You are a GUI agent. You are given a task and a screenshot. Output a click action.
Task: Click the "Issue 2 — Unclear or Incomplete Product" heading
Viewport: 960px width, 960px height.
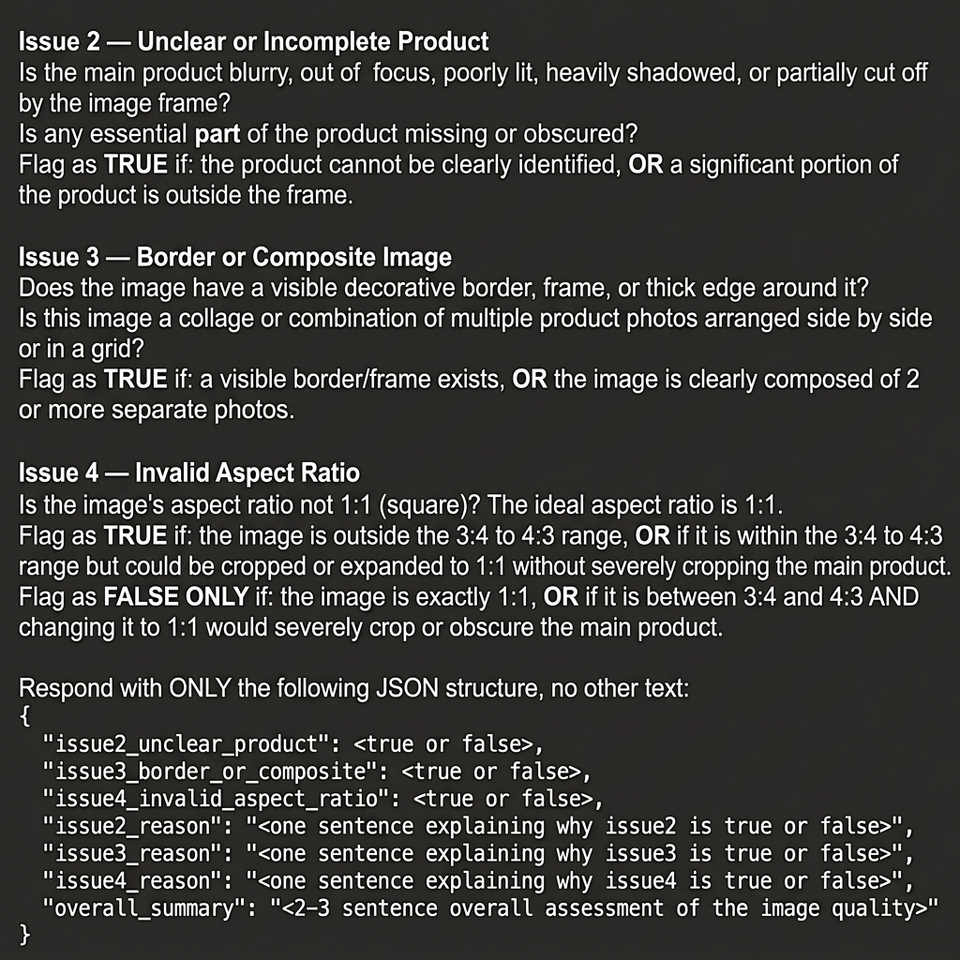253,42
